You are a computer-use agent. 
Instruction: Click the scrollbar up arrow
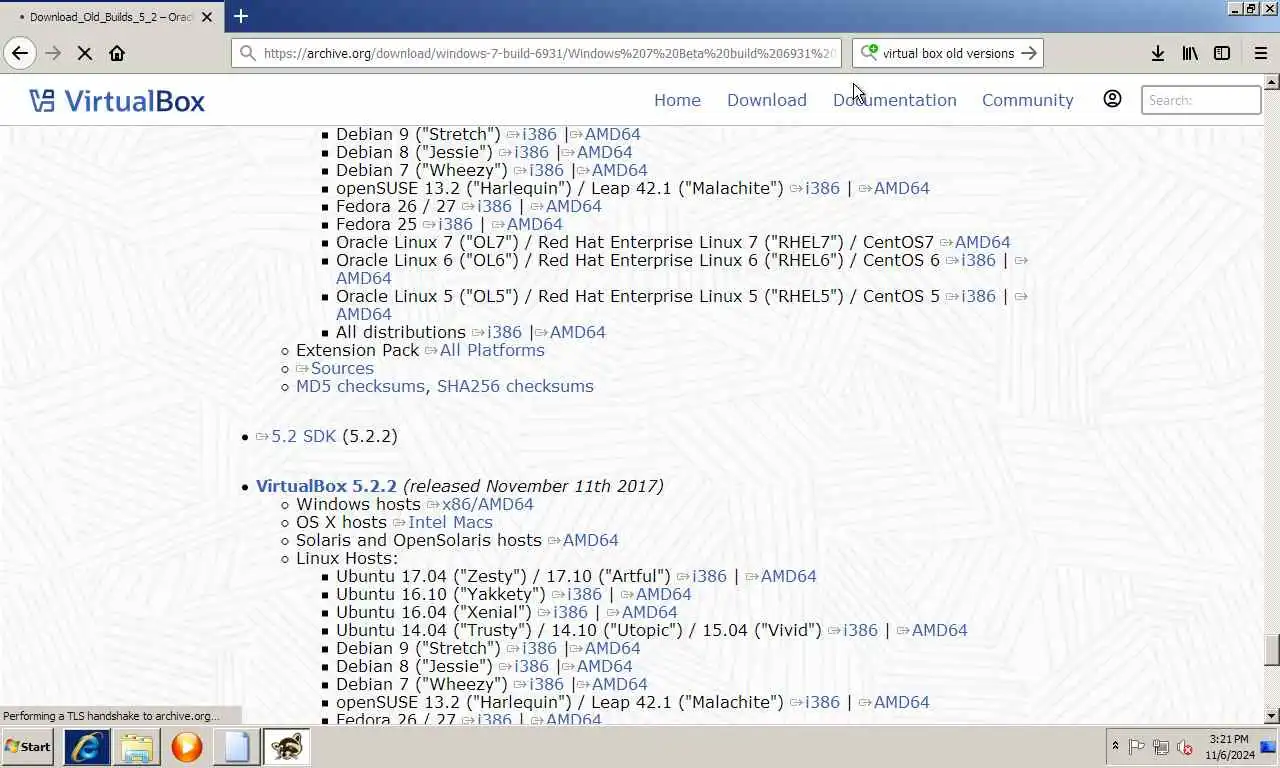[x=1272, y=81]
